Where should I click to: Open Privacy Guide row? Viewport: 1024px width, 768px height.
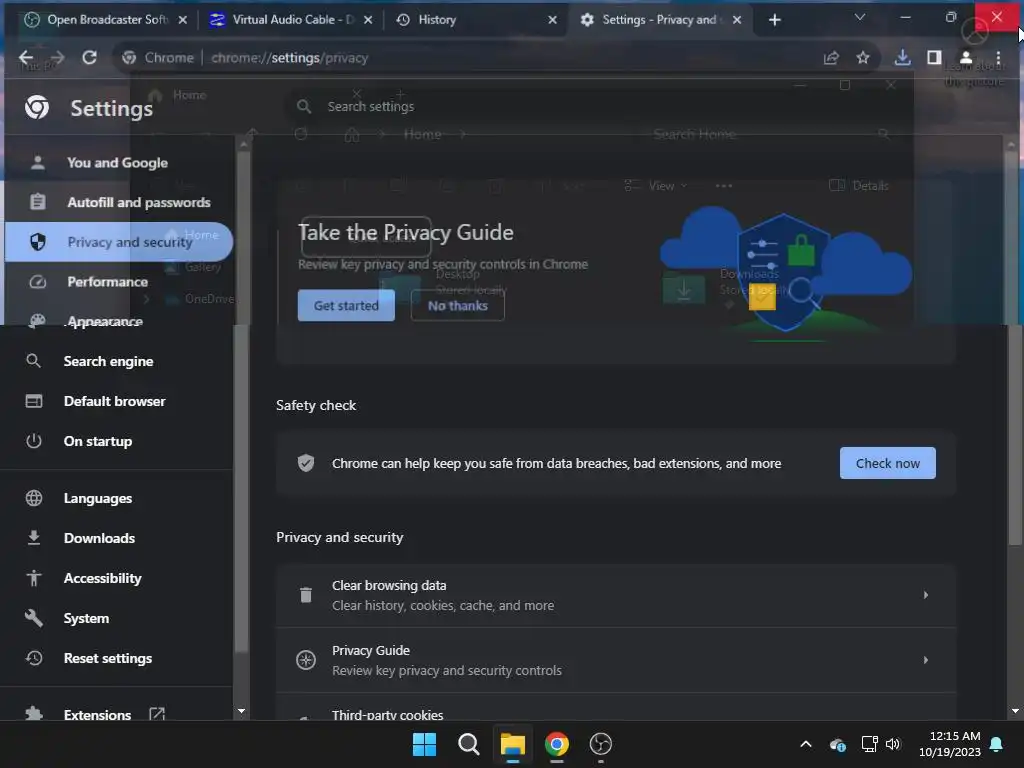coord(616,660)
